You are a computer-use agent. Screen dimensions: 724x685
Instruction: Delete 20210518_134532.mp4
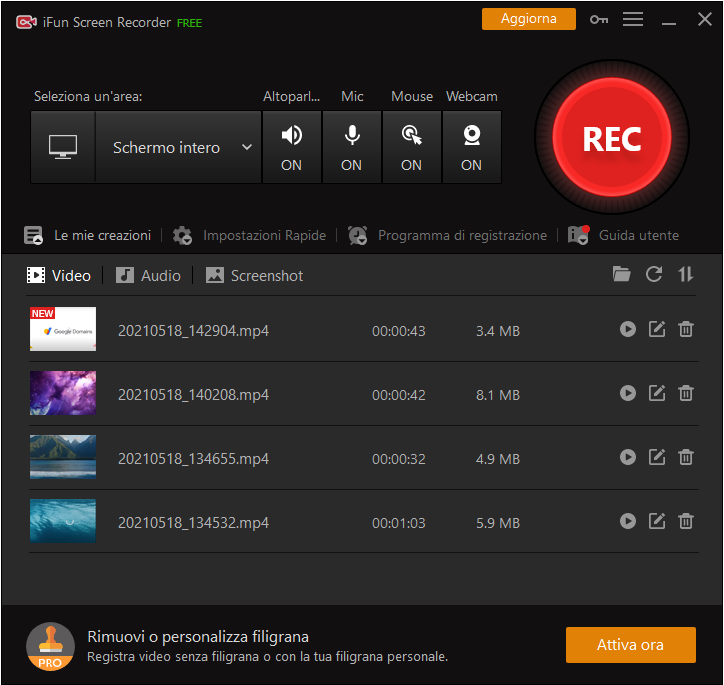pyautogui.click(x=686, y=521)
